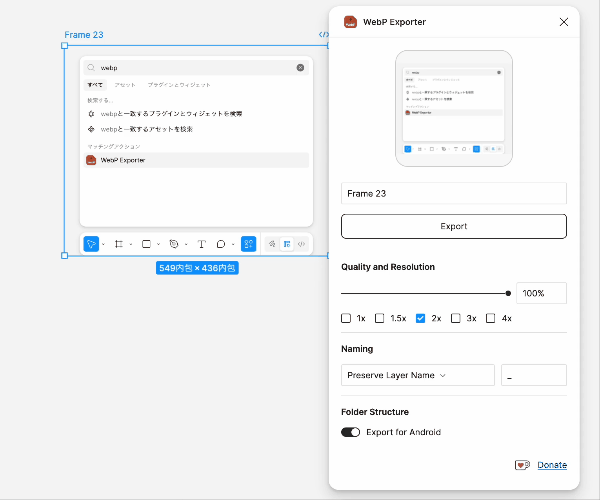Select the すべて tab

95,85
